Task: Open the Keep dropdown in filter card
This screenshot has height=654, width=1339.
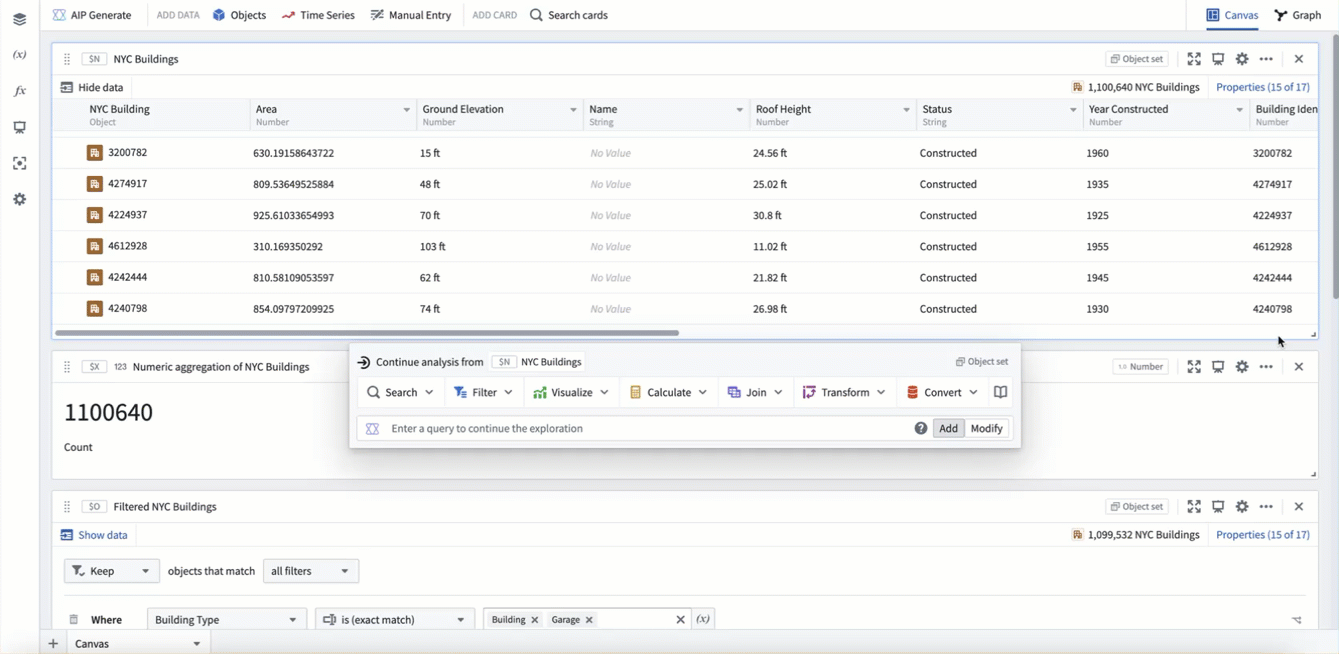Action: point(111,571)
